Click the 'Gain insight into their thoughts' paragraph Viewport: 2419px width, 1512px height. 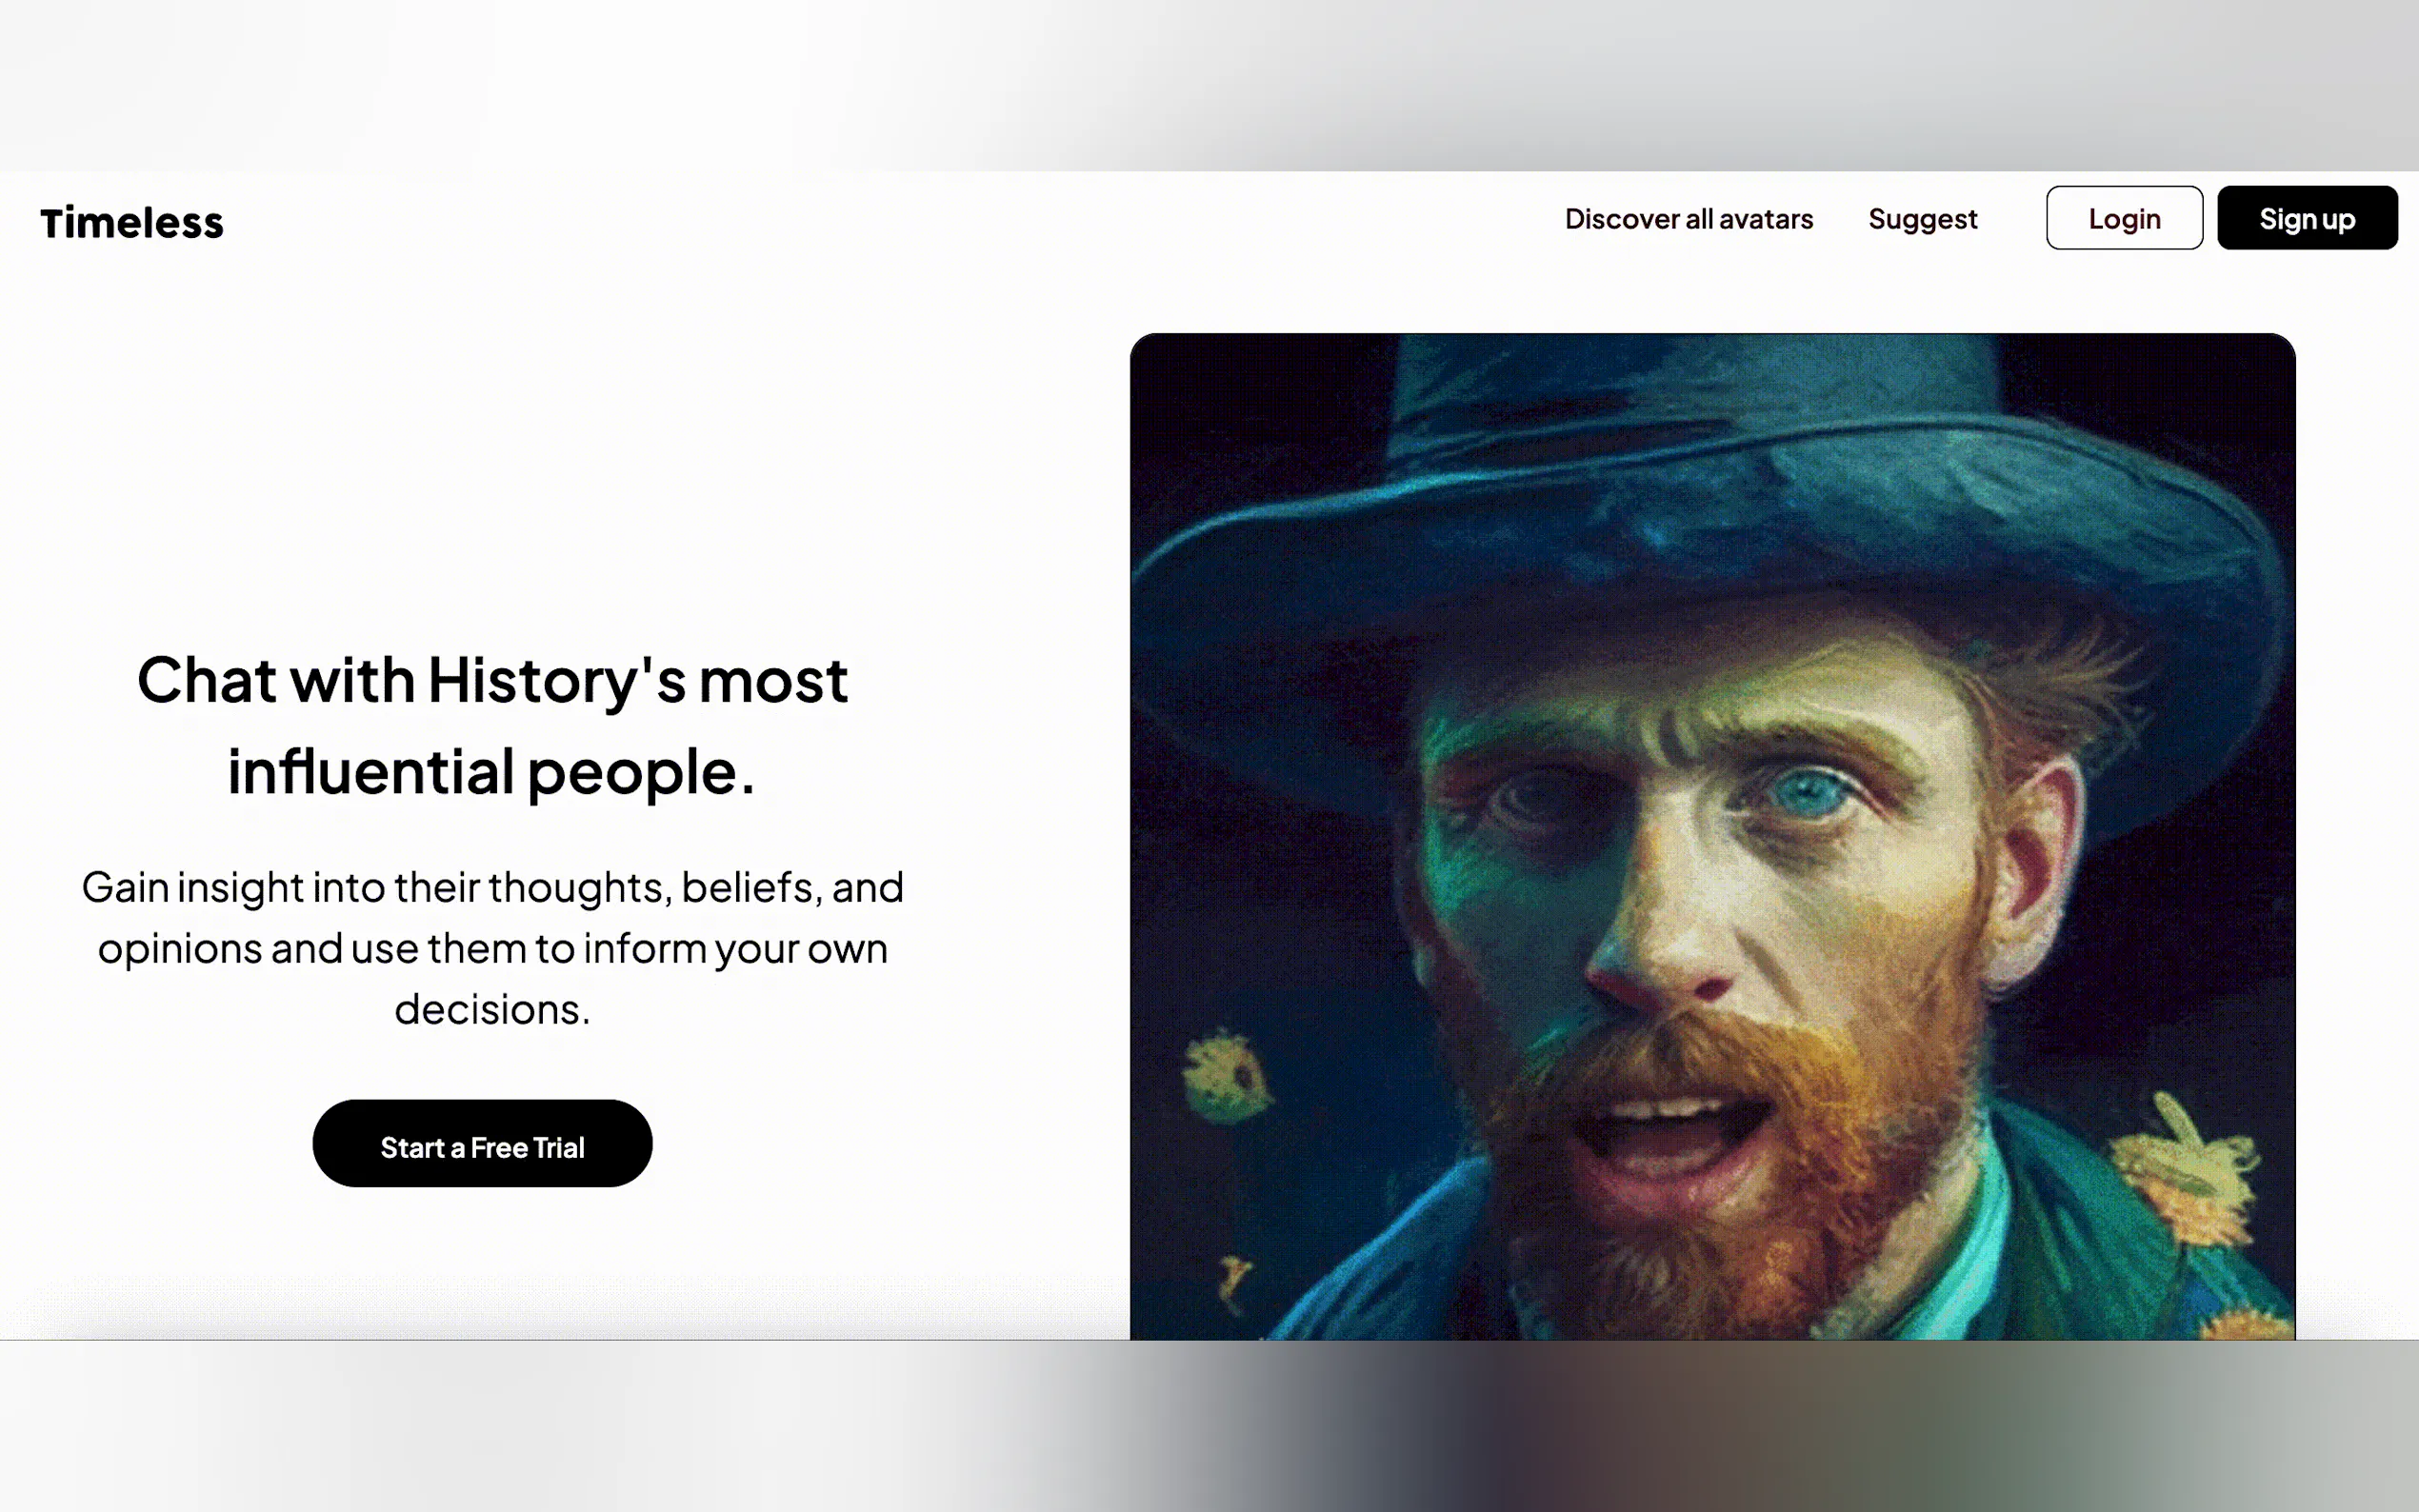(492, 947)
